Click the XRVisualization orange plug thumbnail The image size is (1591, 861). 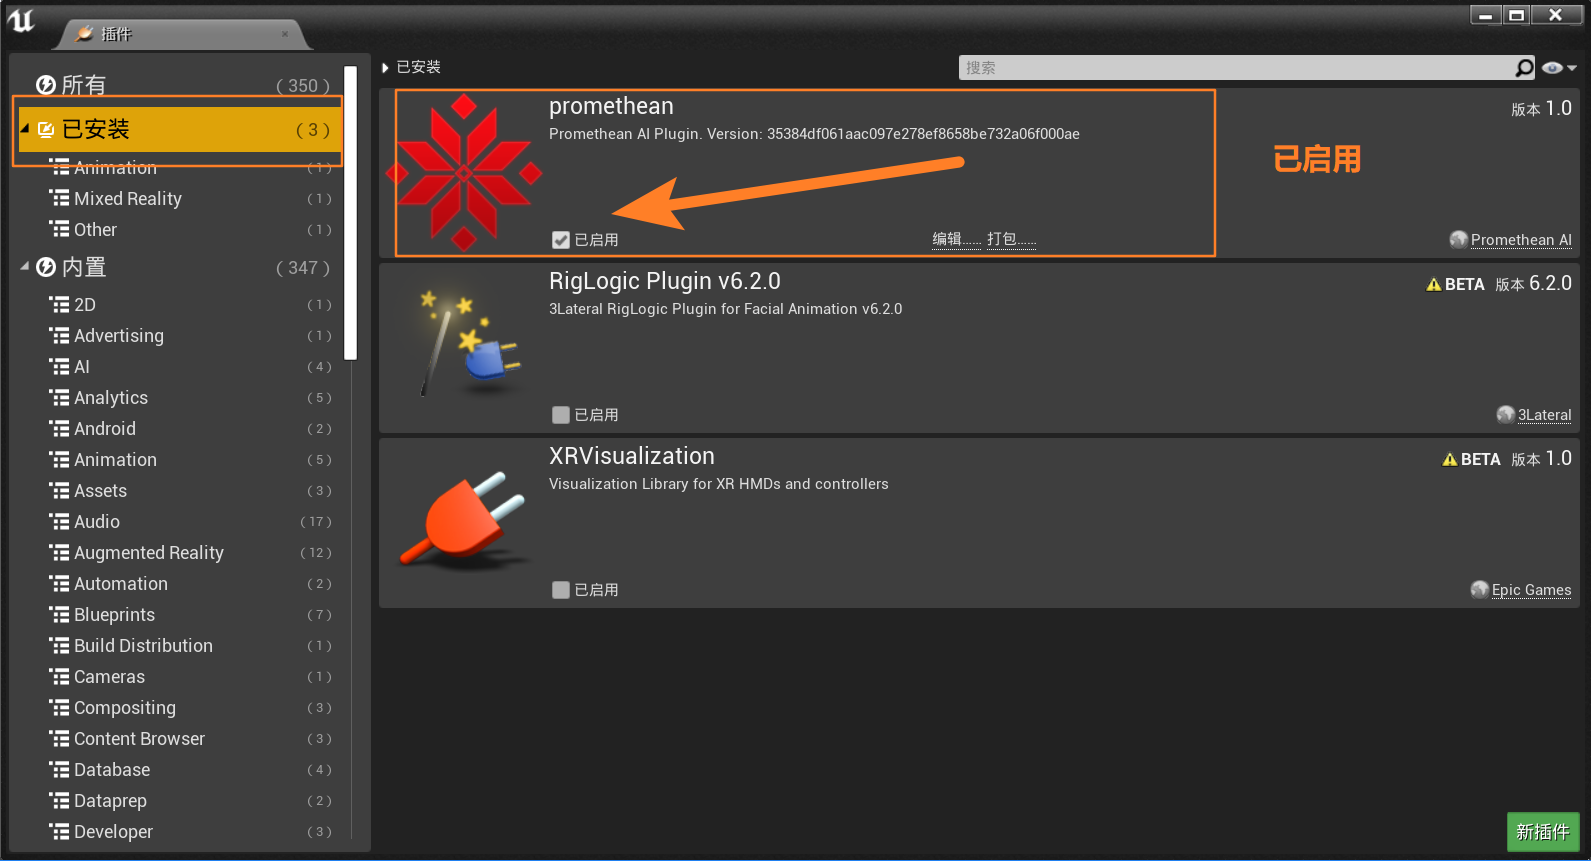464,520
